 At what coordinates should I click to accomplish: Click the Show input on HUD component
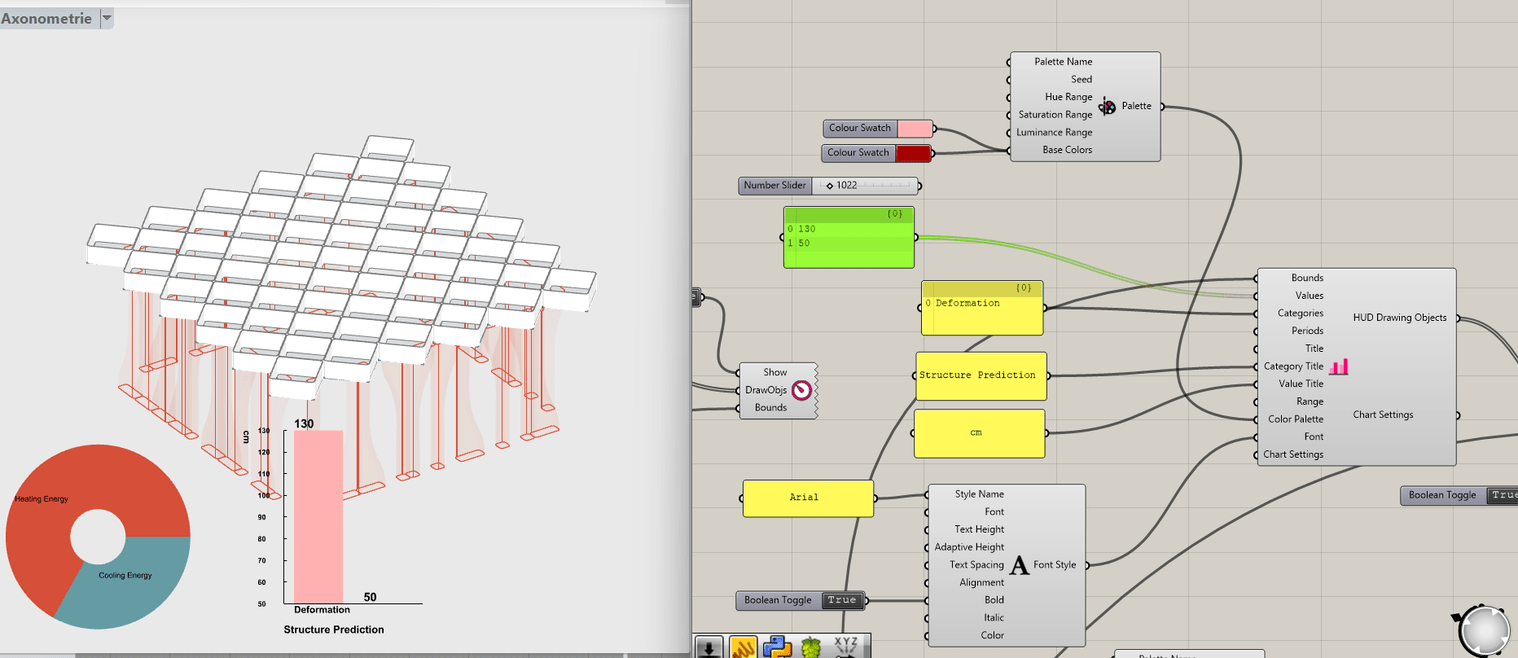[x=775, y=372]
